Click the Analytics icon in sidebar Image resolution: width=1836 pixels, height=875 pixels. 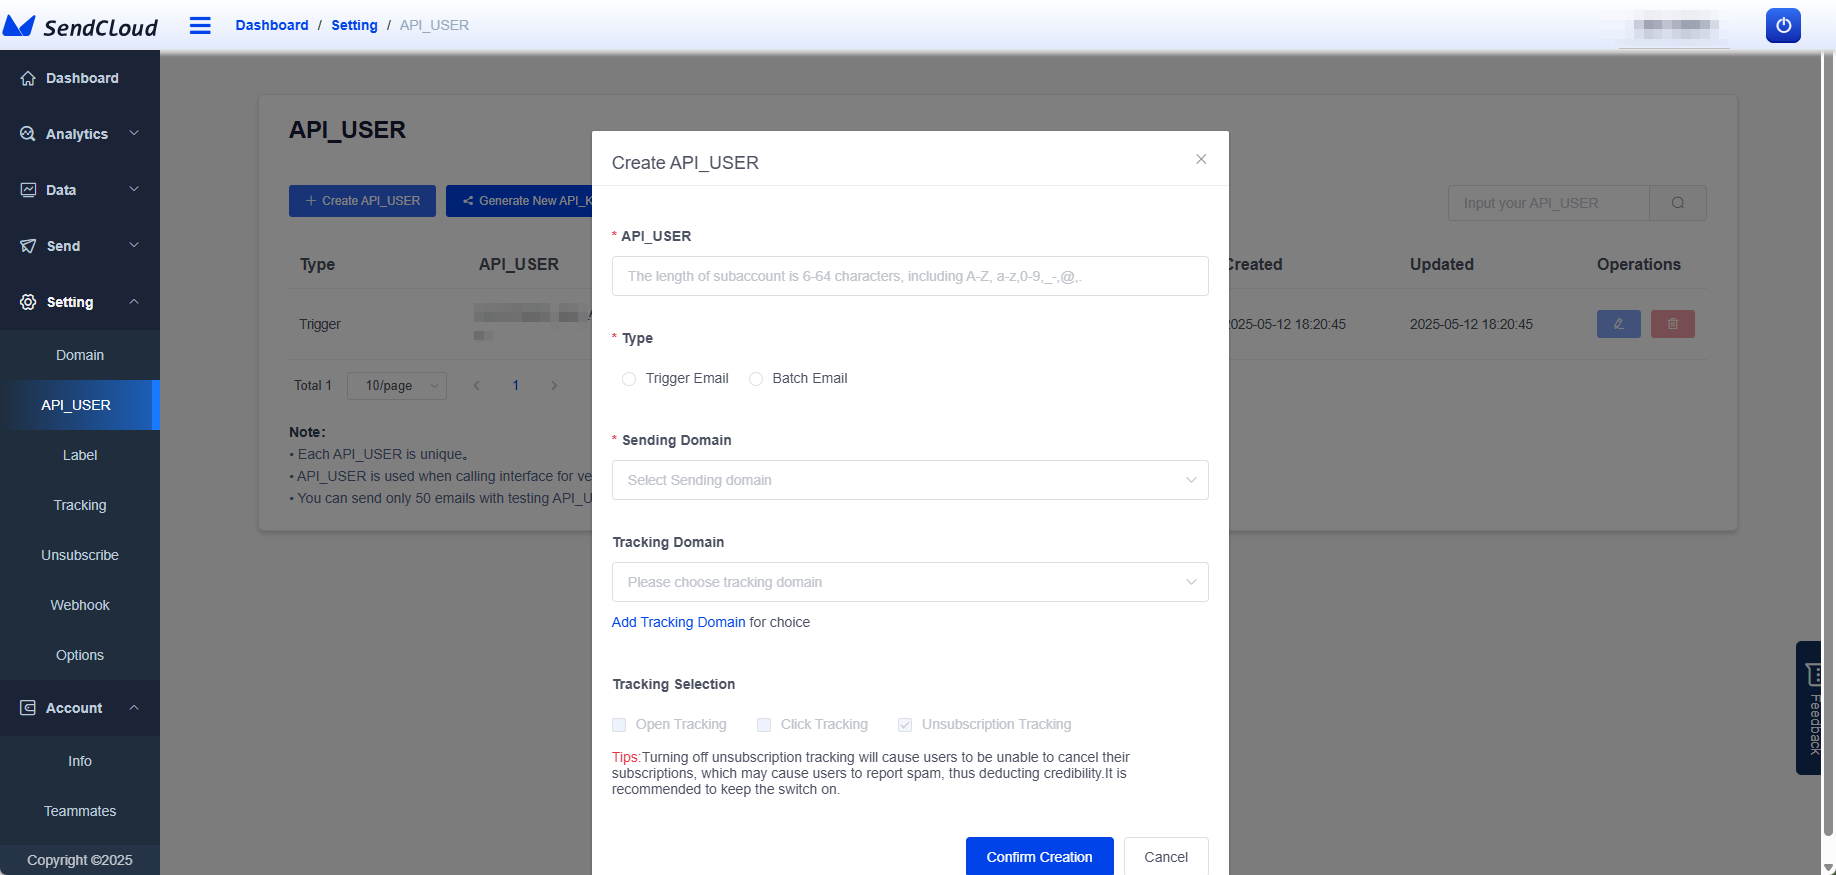click(x=28, y=134)
